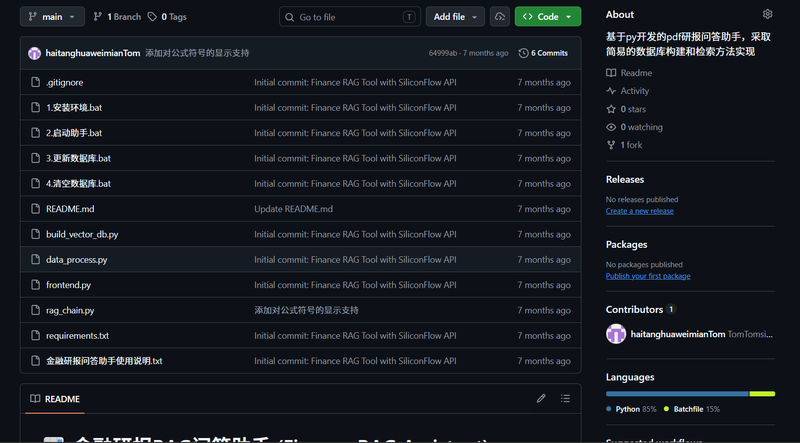This screenshot has width=800, height=443.
Task: Open README.md file
Action: (x=70, y=209)
